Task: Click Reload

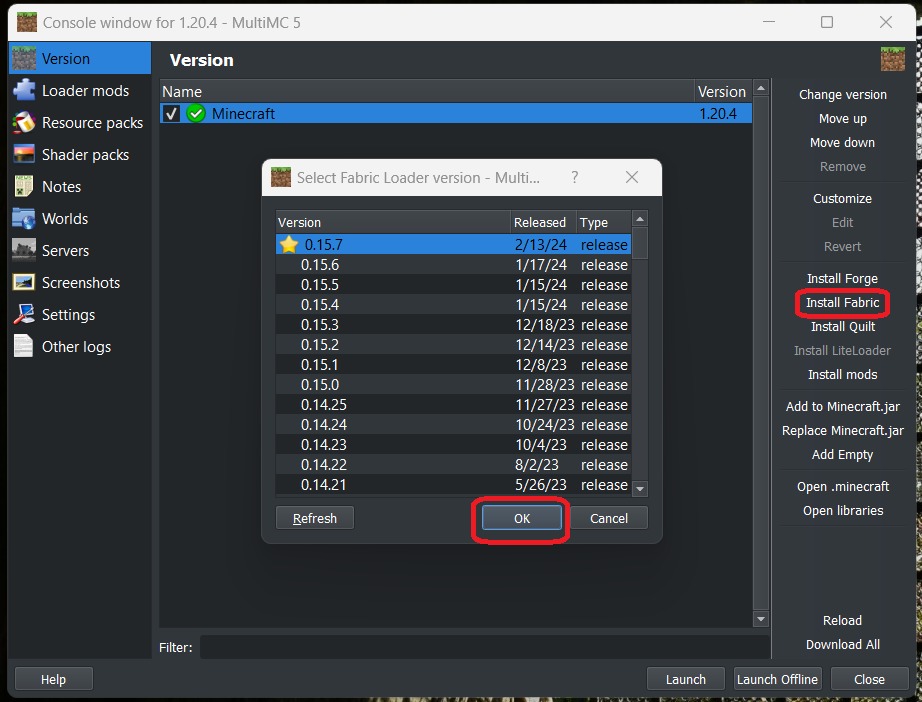Action: tap(842, 620)
